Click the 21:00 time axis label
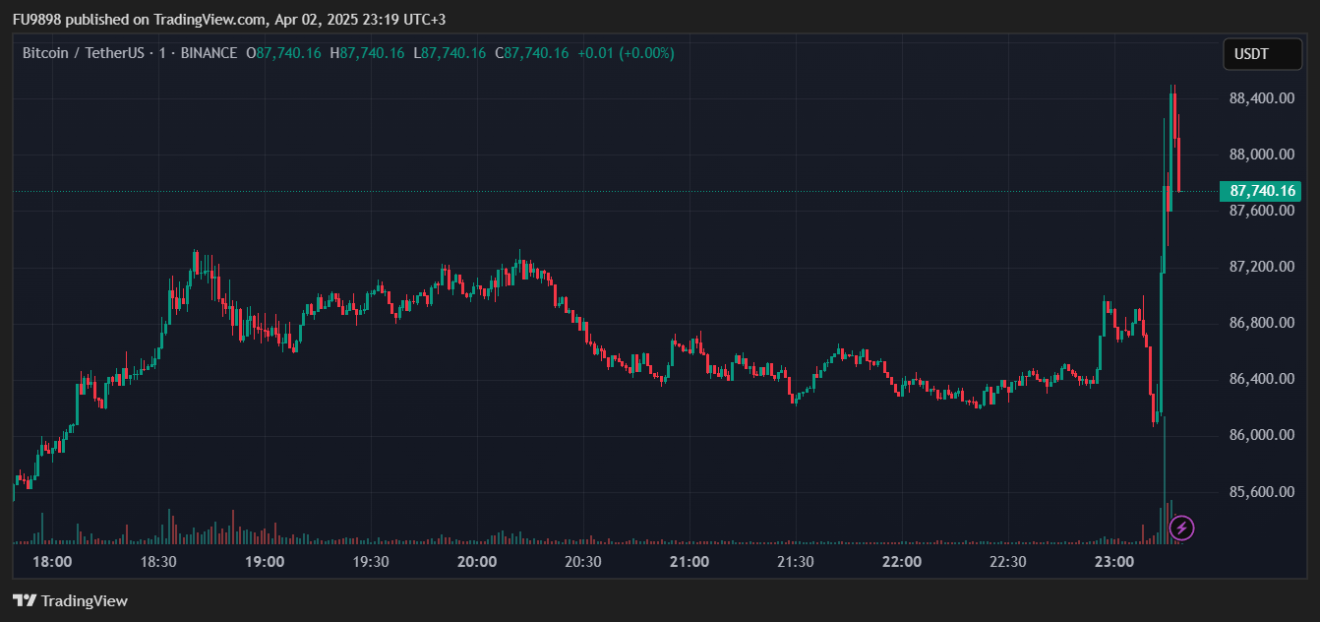1320x622 pixels. [x=689, y=562]
